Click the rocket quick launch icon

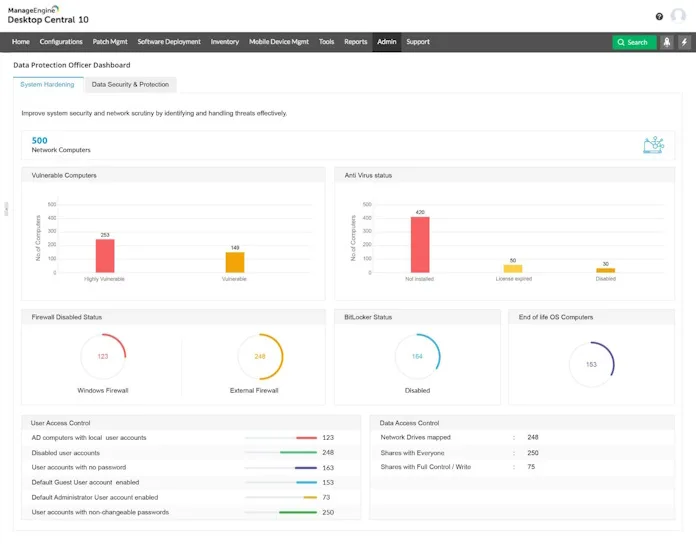[666, 42]
